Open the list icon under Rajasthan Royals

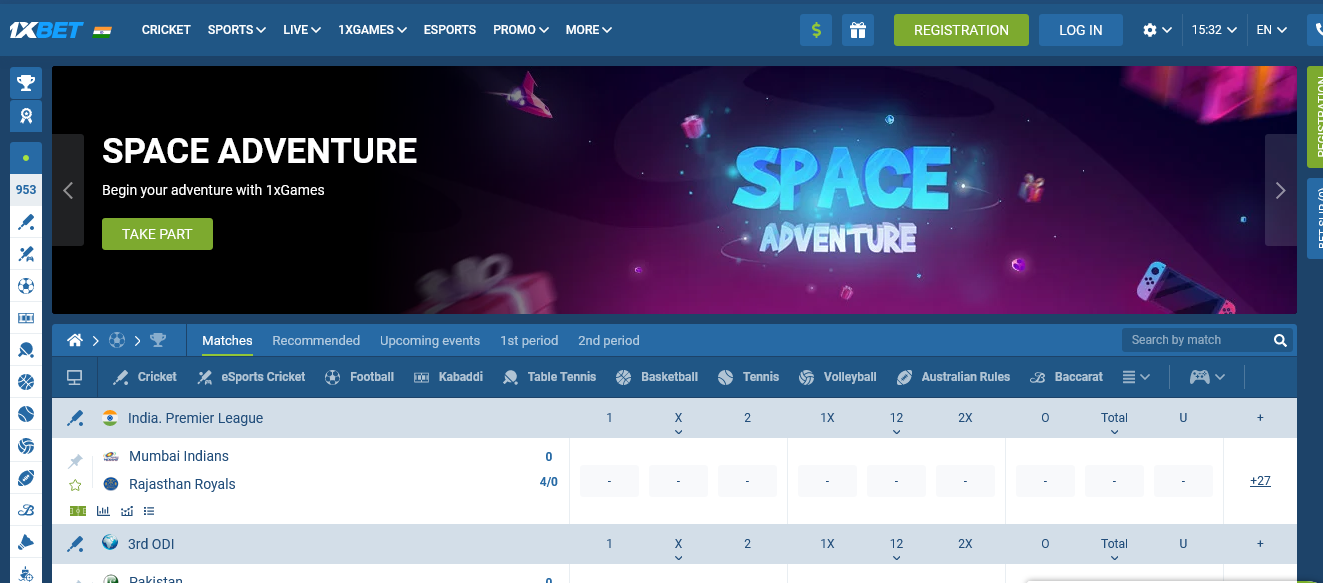(x=149, y=511)
